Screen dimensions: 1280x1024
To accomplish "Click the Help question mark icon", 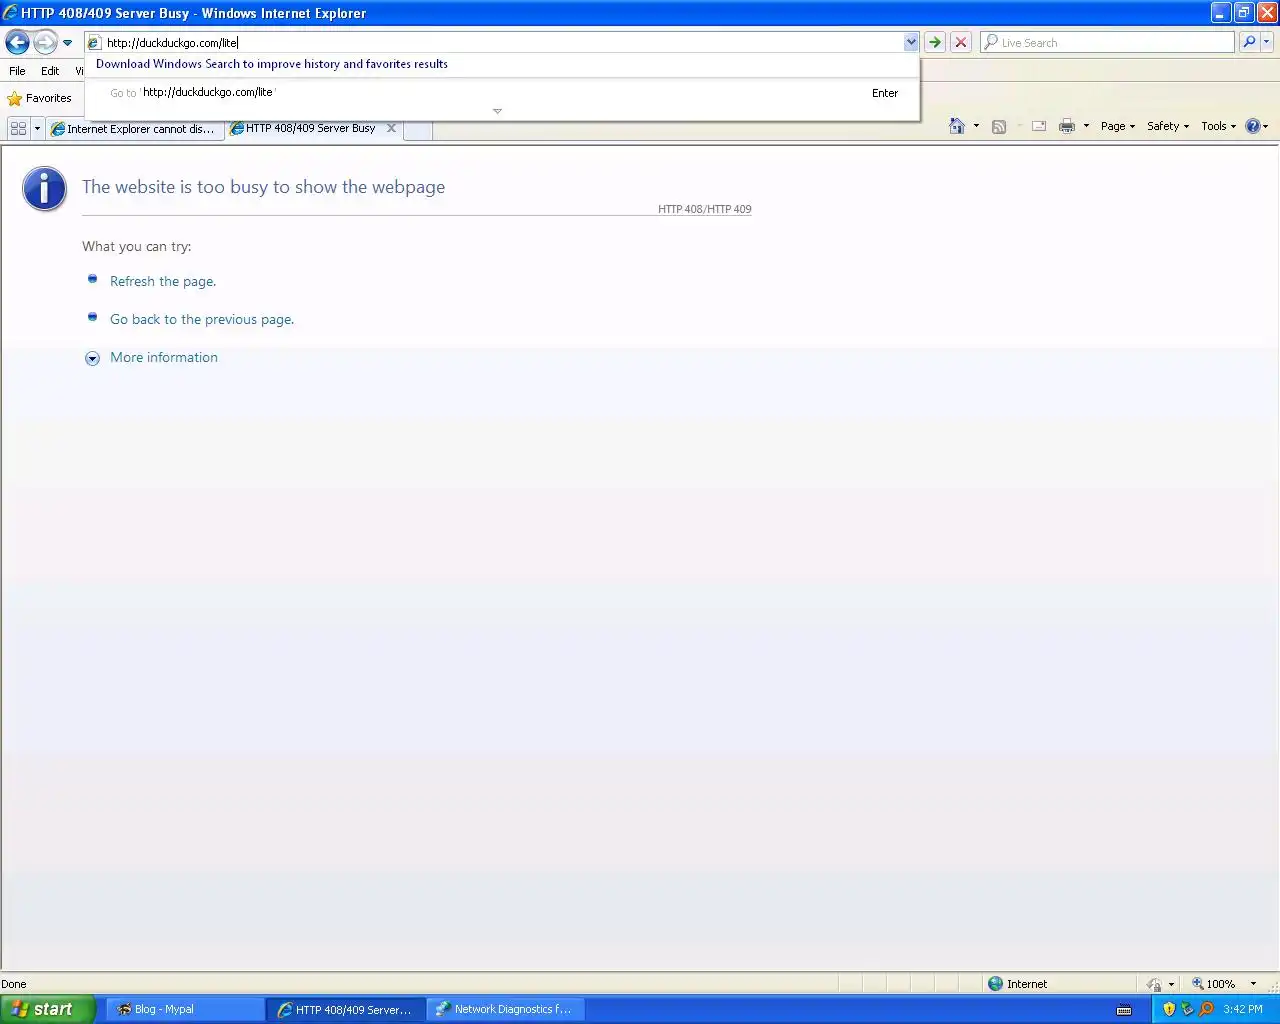I will click(x=1253, y=126).
